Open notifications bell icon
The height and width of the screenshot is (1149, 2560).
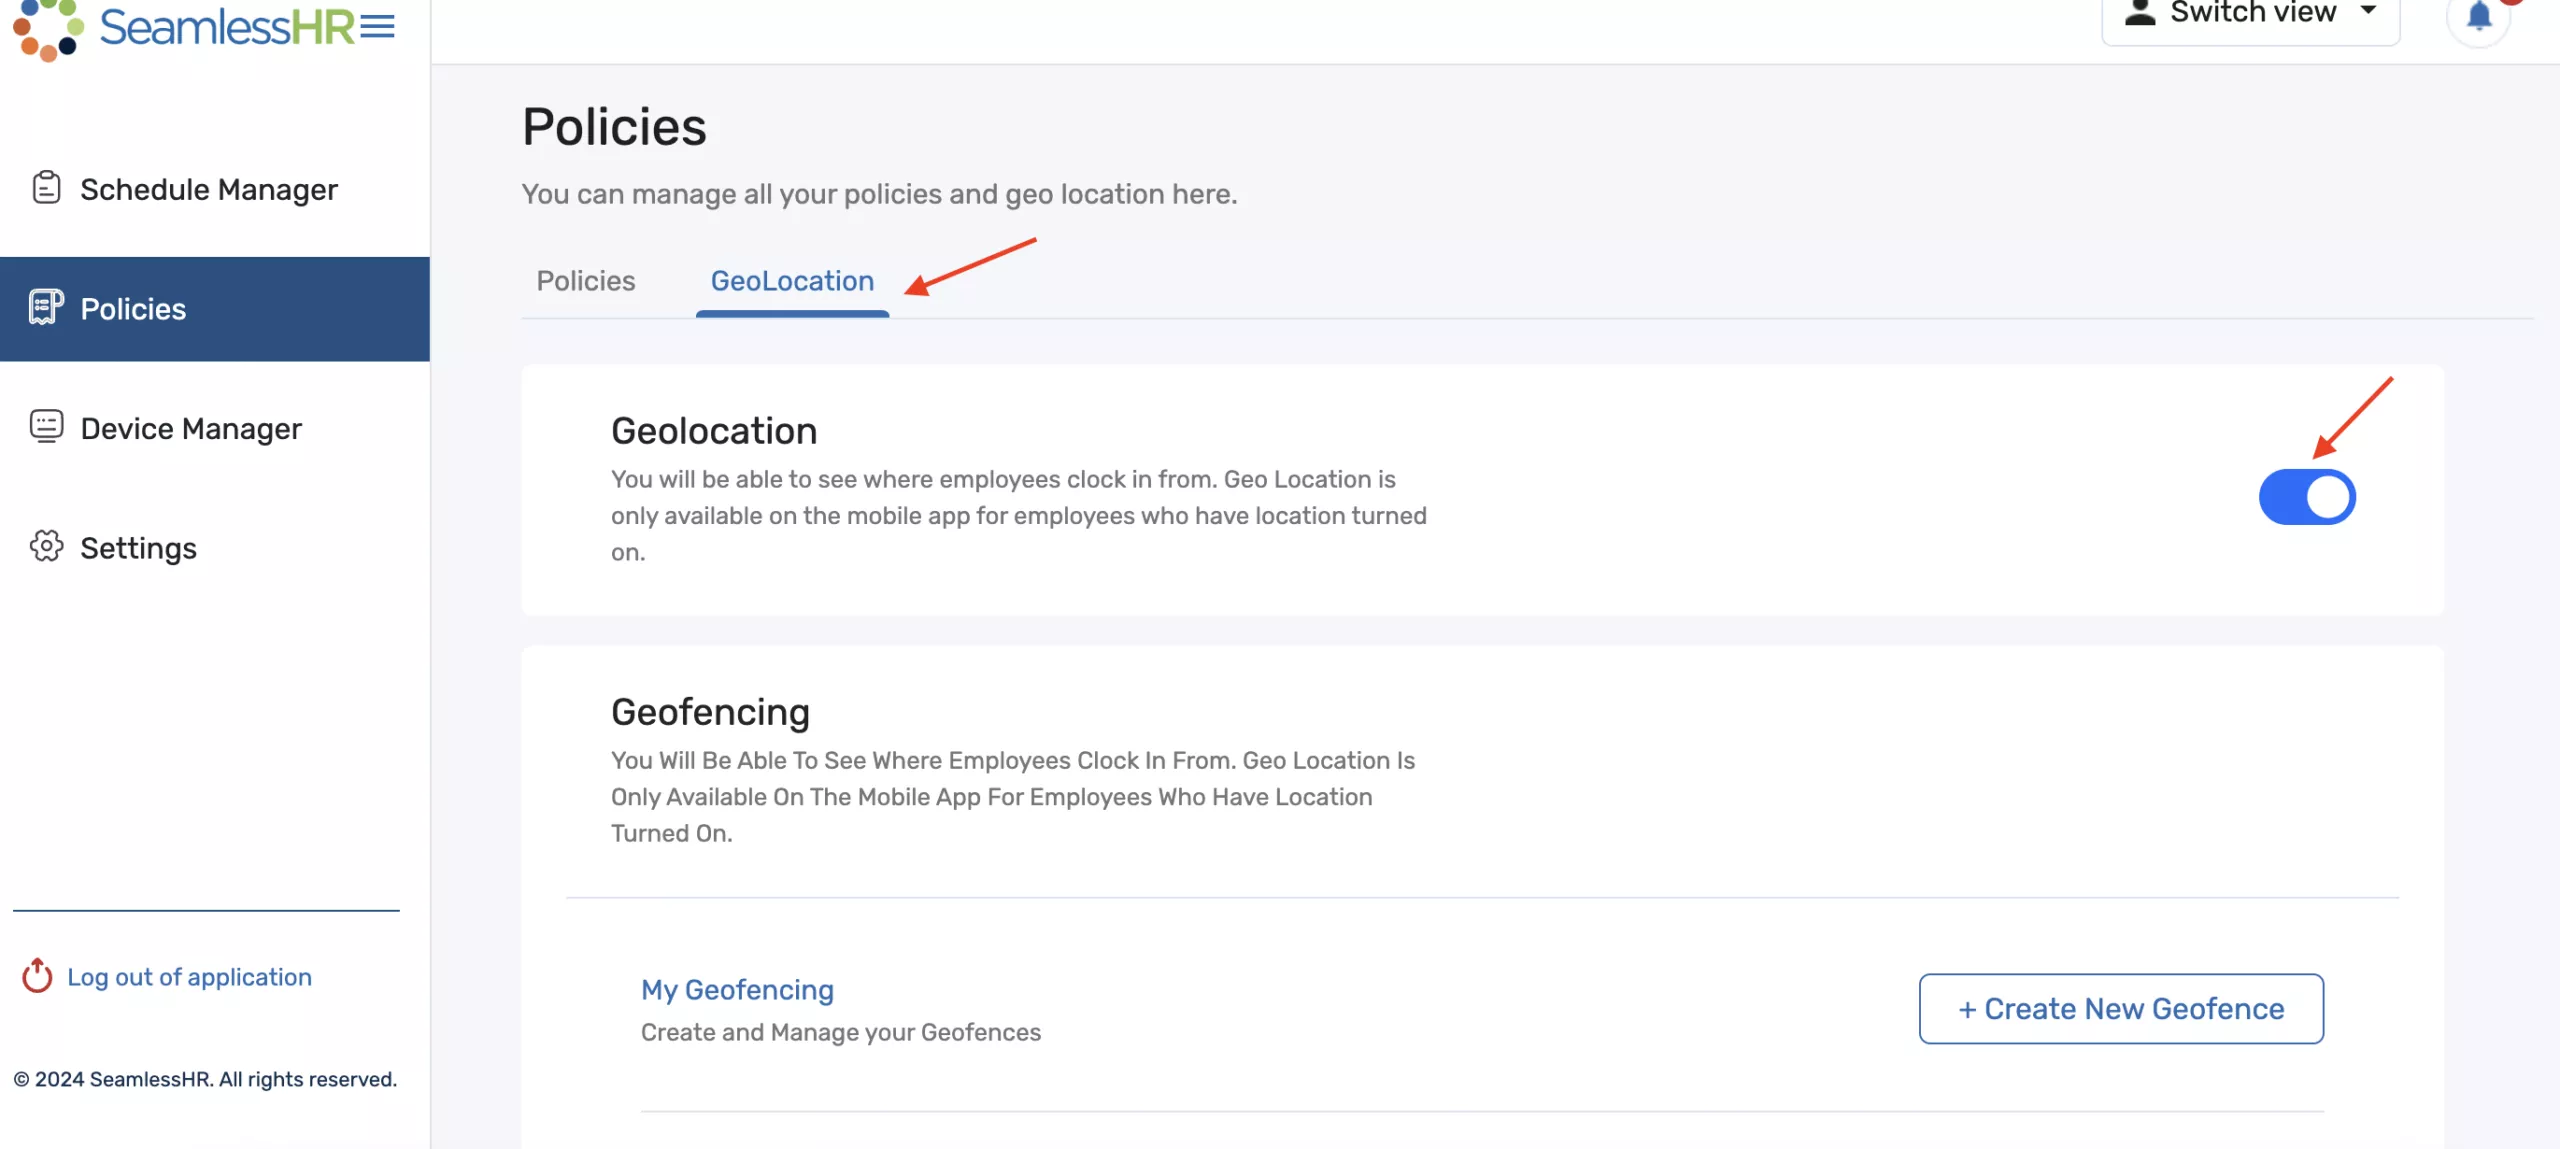2478,17
